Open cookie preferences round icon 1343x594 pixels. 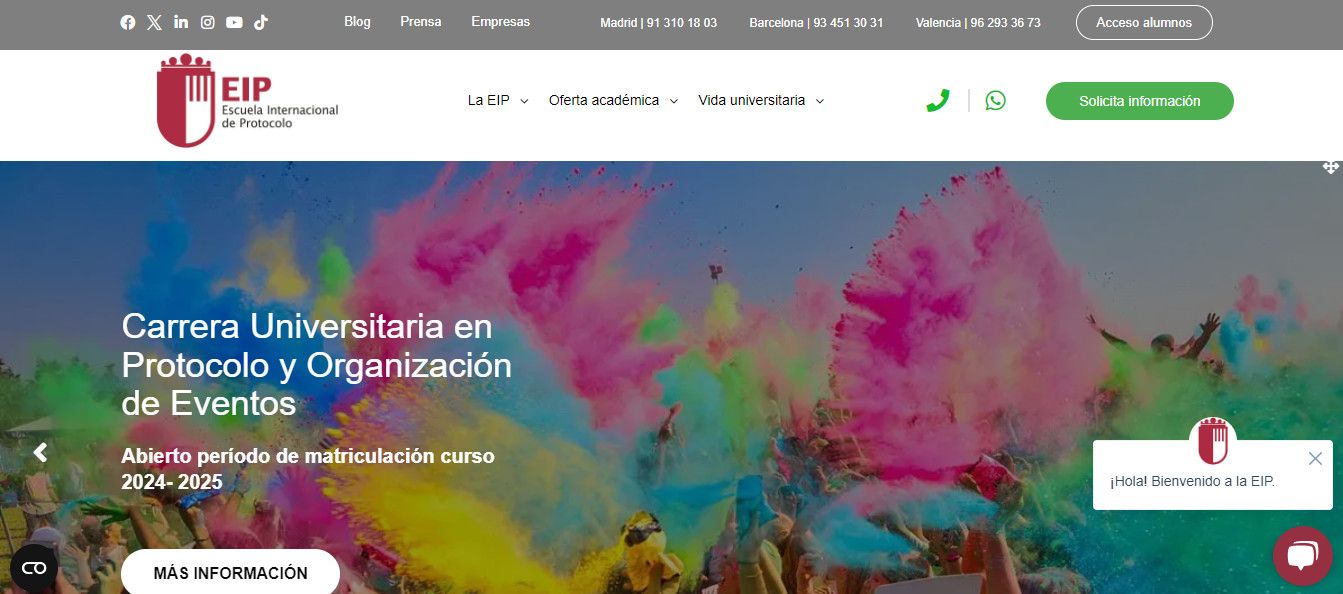point(34,568)
